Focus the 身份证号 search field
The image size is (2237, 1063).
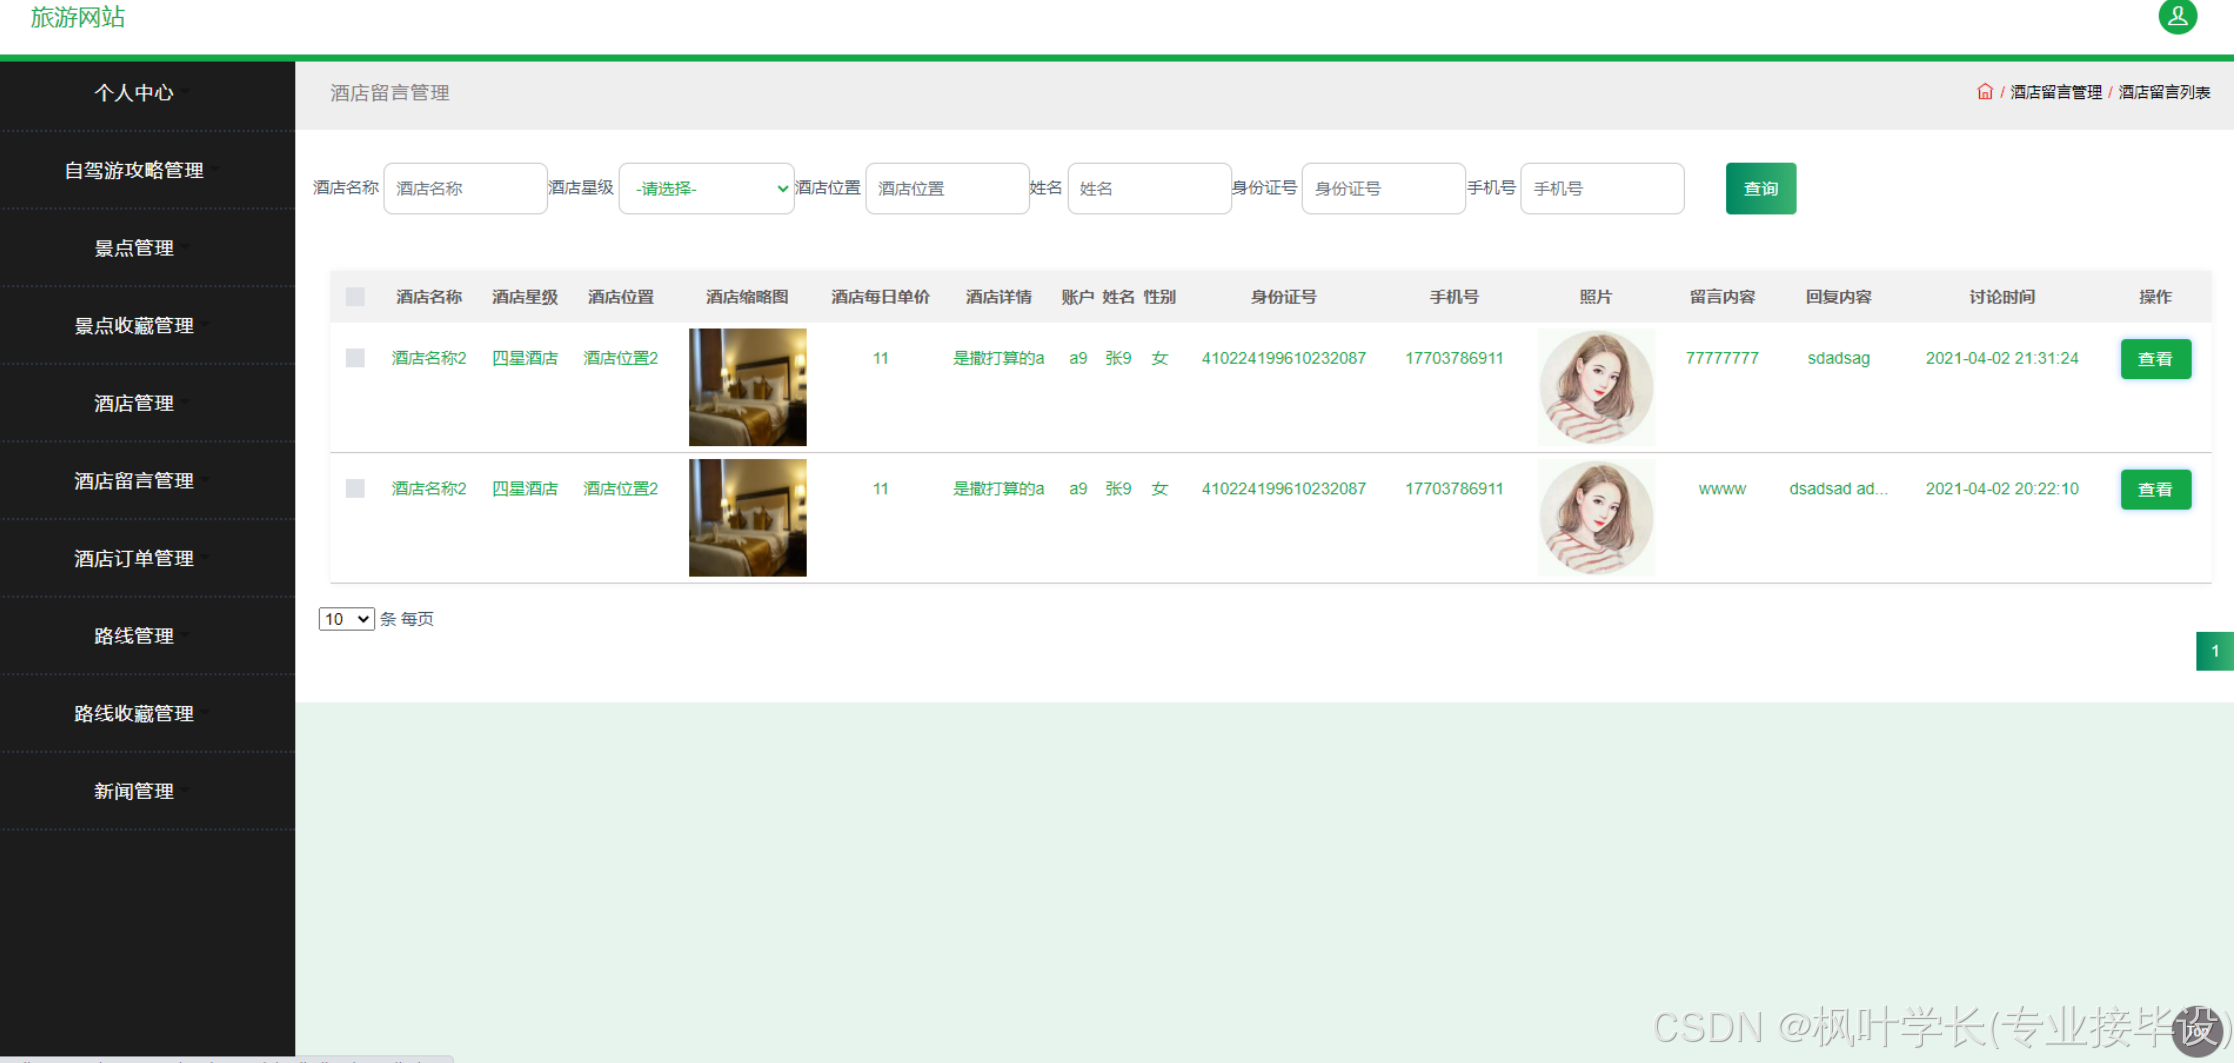[x=1383, y=188]
